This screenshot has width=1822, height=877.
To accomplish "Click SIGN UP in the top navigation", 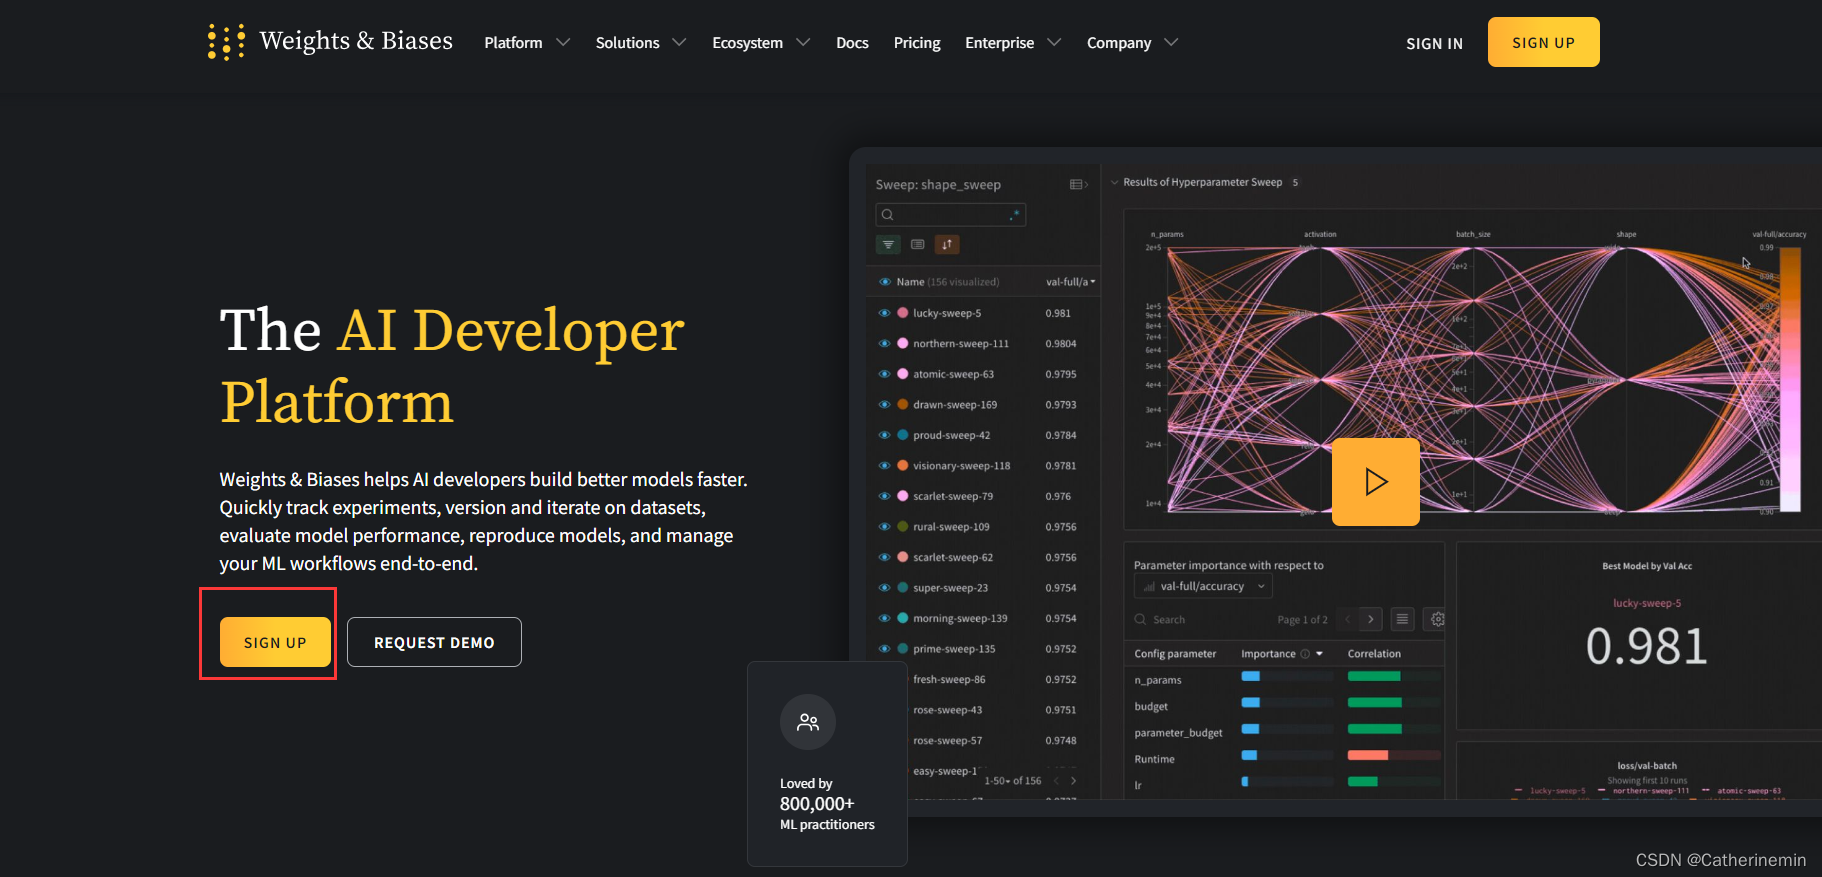I will click(x=1543, y=42).
